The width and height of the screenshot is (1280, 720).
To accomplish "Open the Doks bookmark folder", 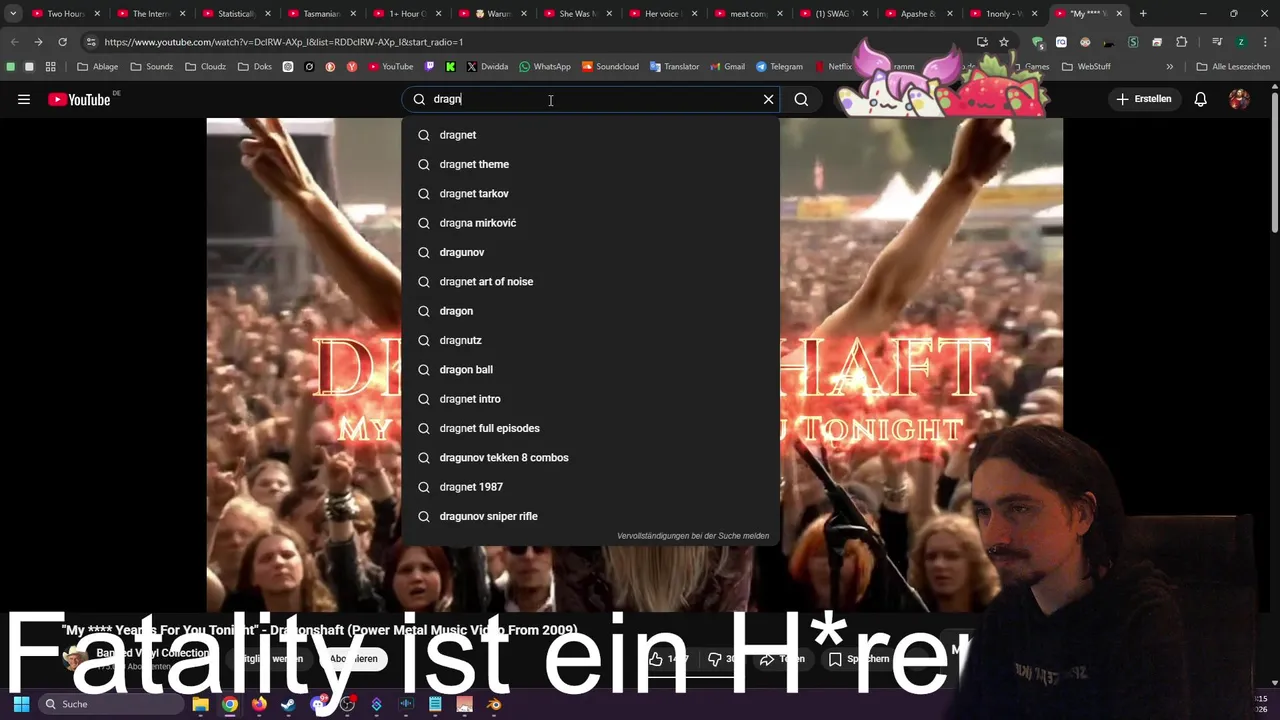I will point(255,67).
